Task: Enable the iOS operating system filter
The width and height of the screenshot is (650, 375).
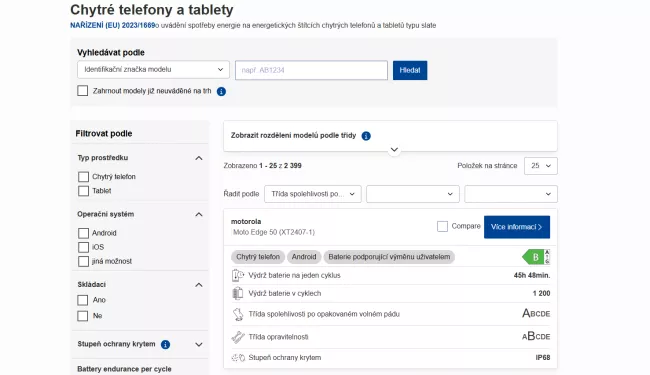Action: coord(83,247)
